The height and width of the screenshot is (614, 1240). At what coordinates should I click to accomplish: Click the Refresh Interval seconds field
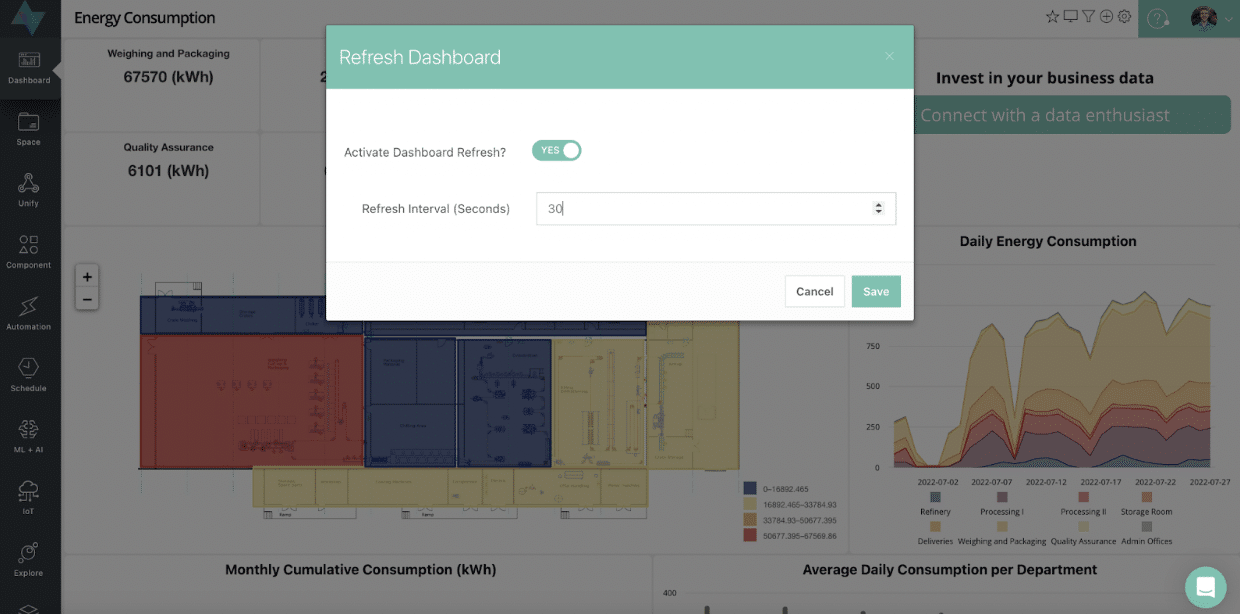pos(716,208)
